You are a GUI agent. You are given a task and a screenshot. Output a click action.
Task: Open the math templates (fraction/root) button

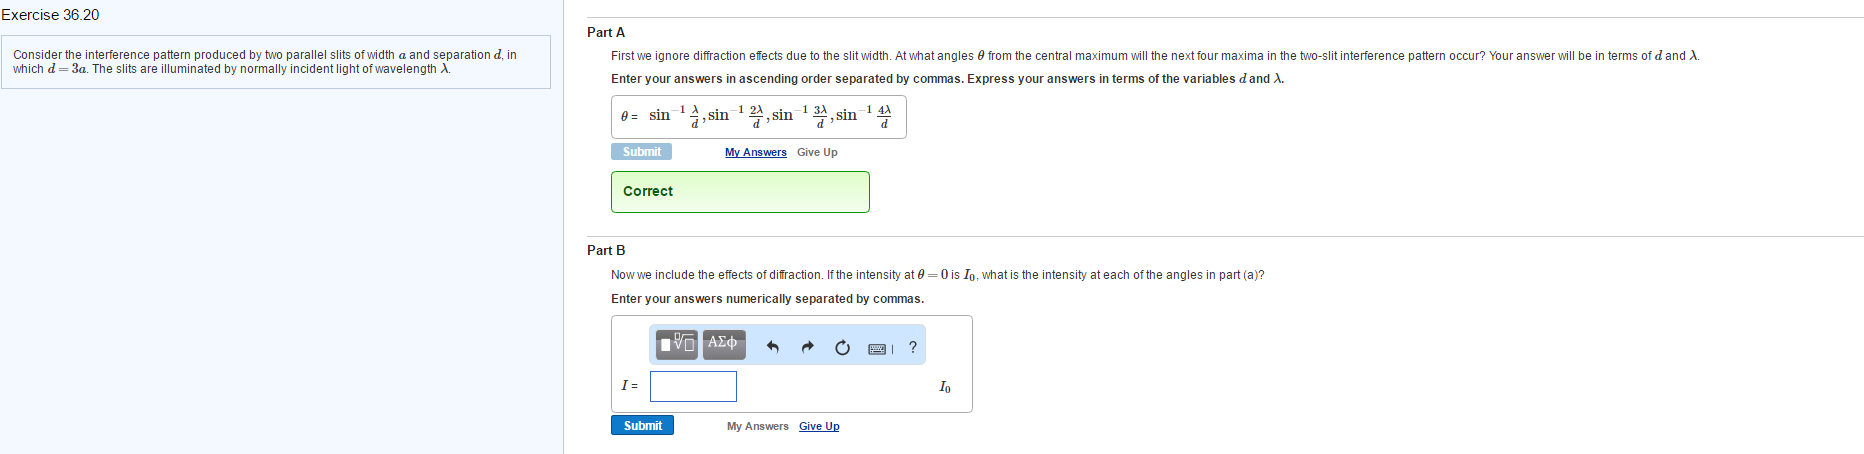(677, 345)
